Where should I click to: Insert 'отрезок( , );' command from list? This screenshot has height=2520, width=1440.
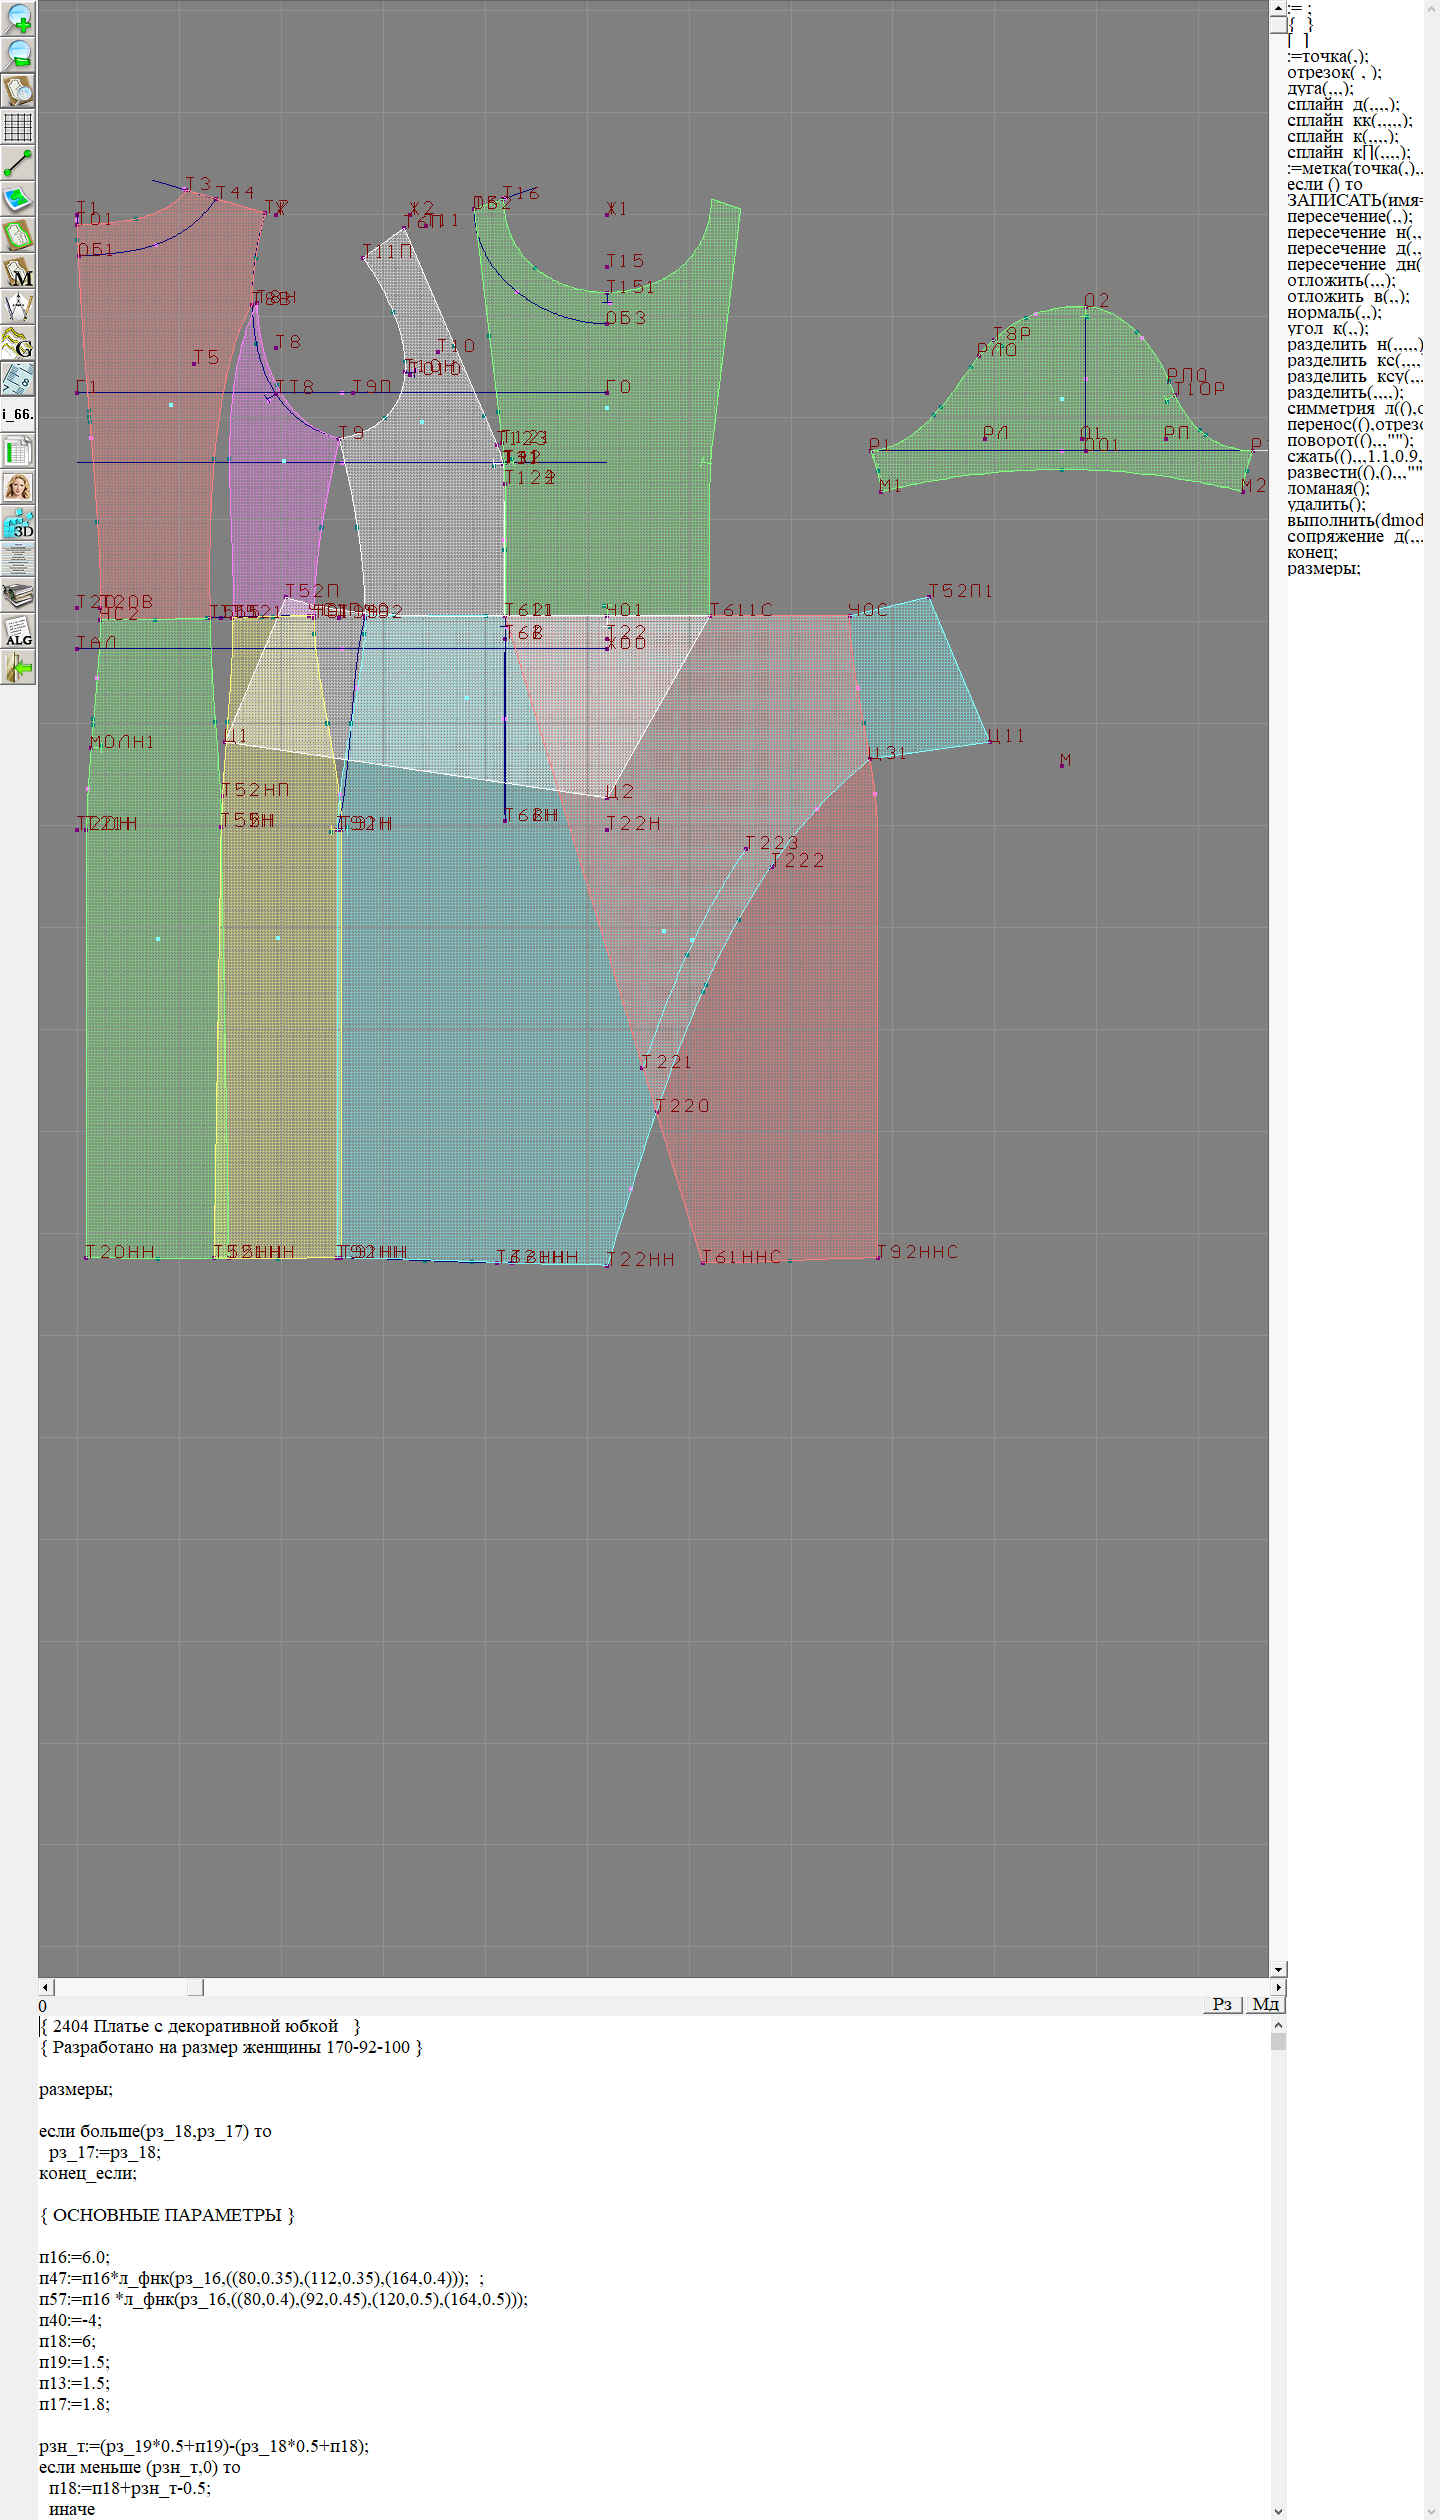point(1333,72)
